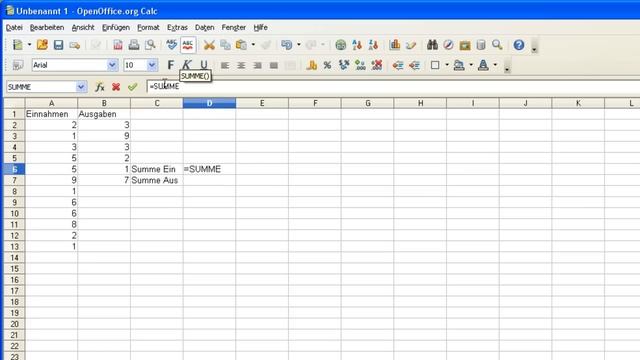Screen dimensions: 640x360
Task: Open the Einfügen menu
Action: [116, 27]
